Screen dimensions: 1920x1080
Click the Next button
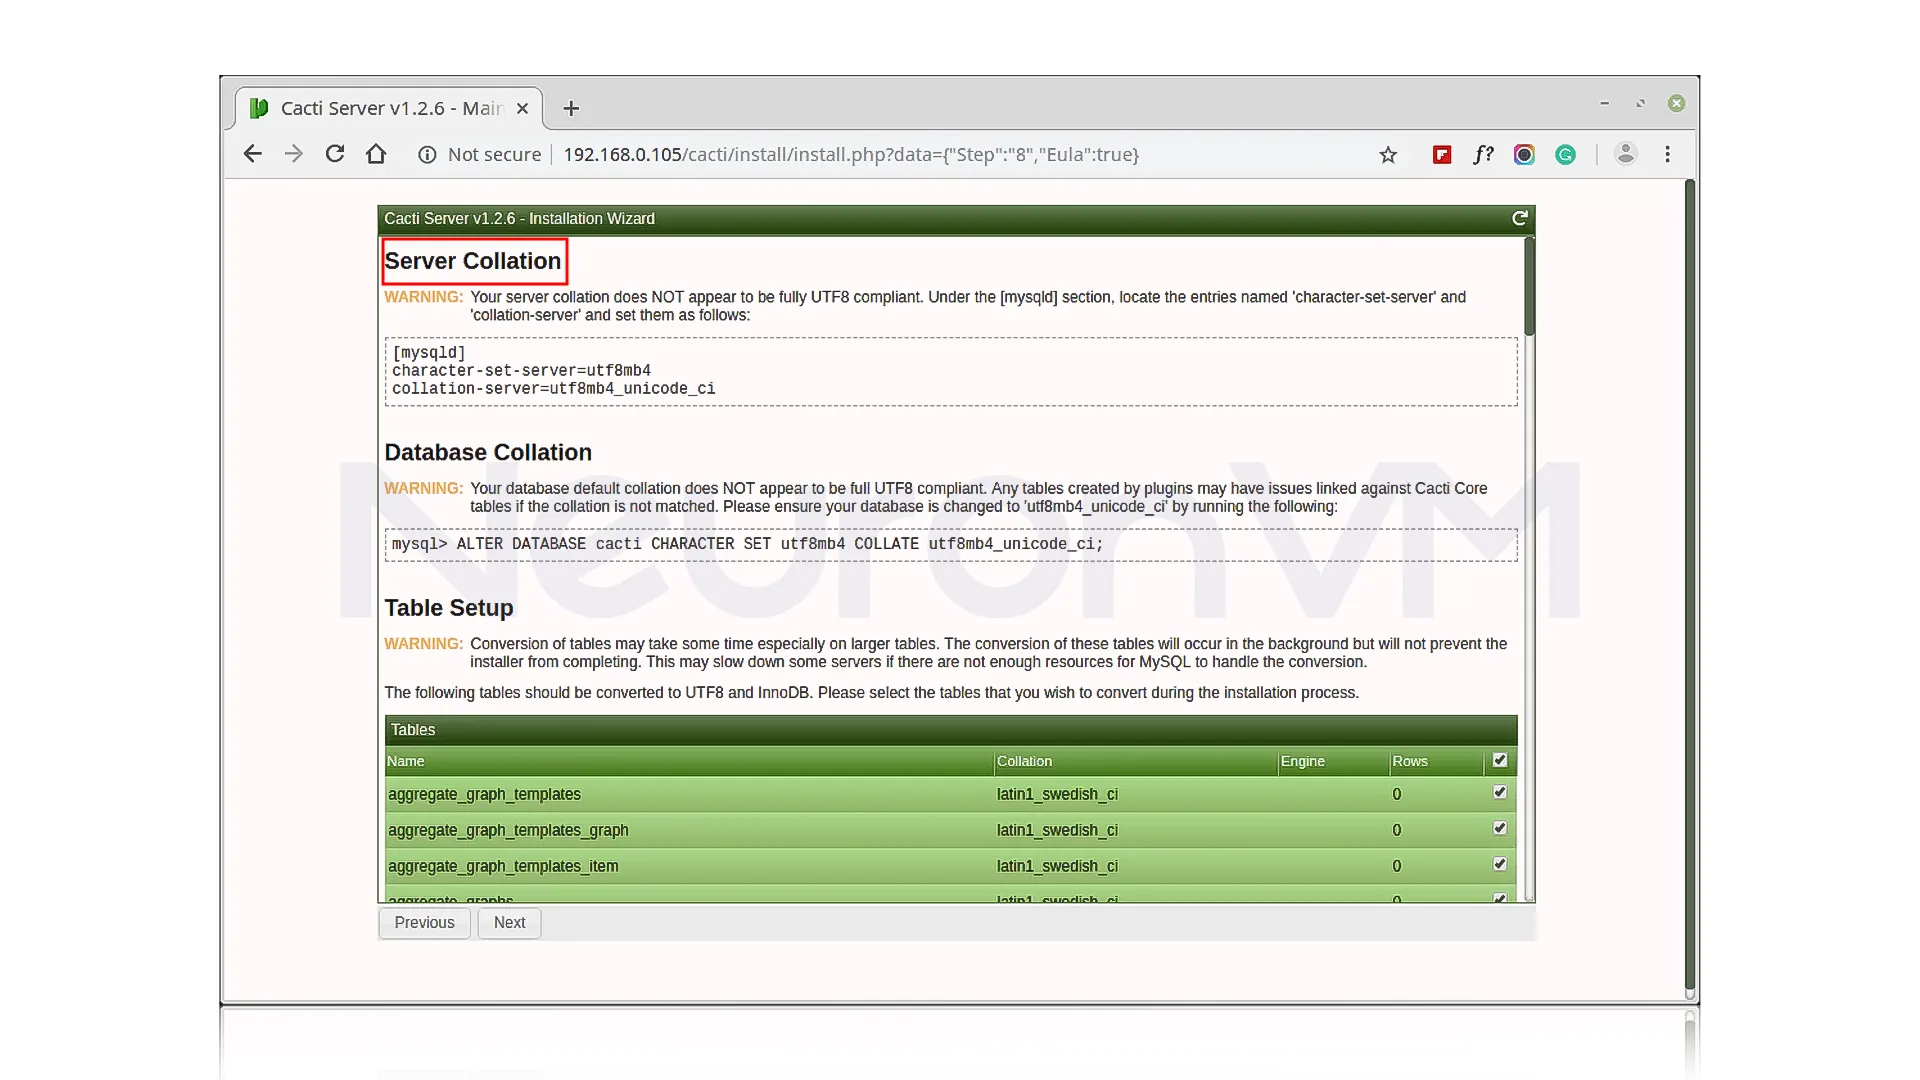coord(509,923)
